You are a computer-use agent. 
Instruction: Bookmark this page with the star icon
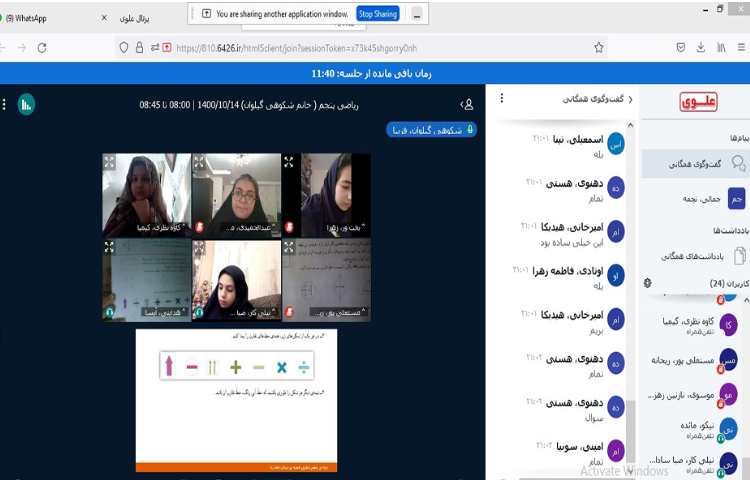[x=598, y=47]
